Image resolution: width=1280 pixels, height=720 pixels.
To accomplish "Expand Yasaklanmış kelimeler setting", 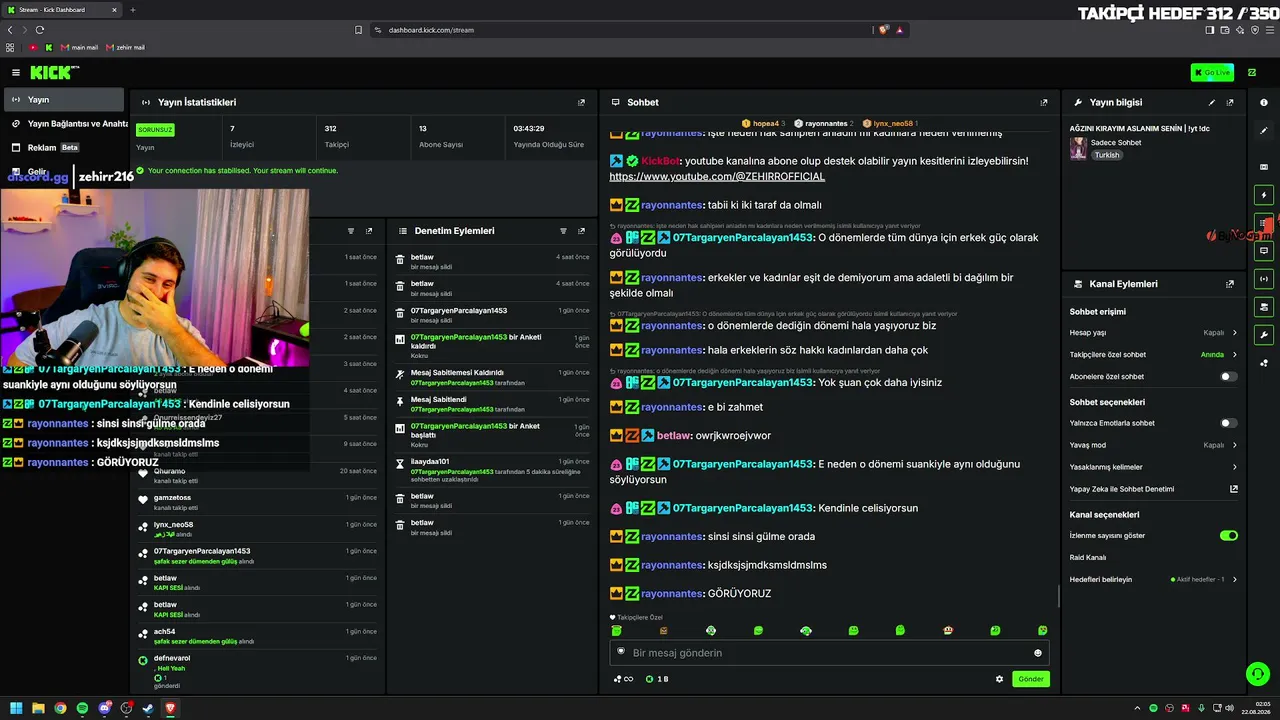I will tap(1154, 467).
